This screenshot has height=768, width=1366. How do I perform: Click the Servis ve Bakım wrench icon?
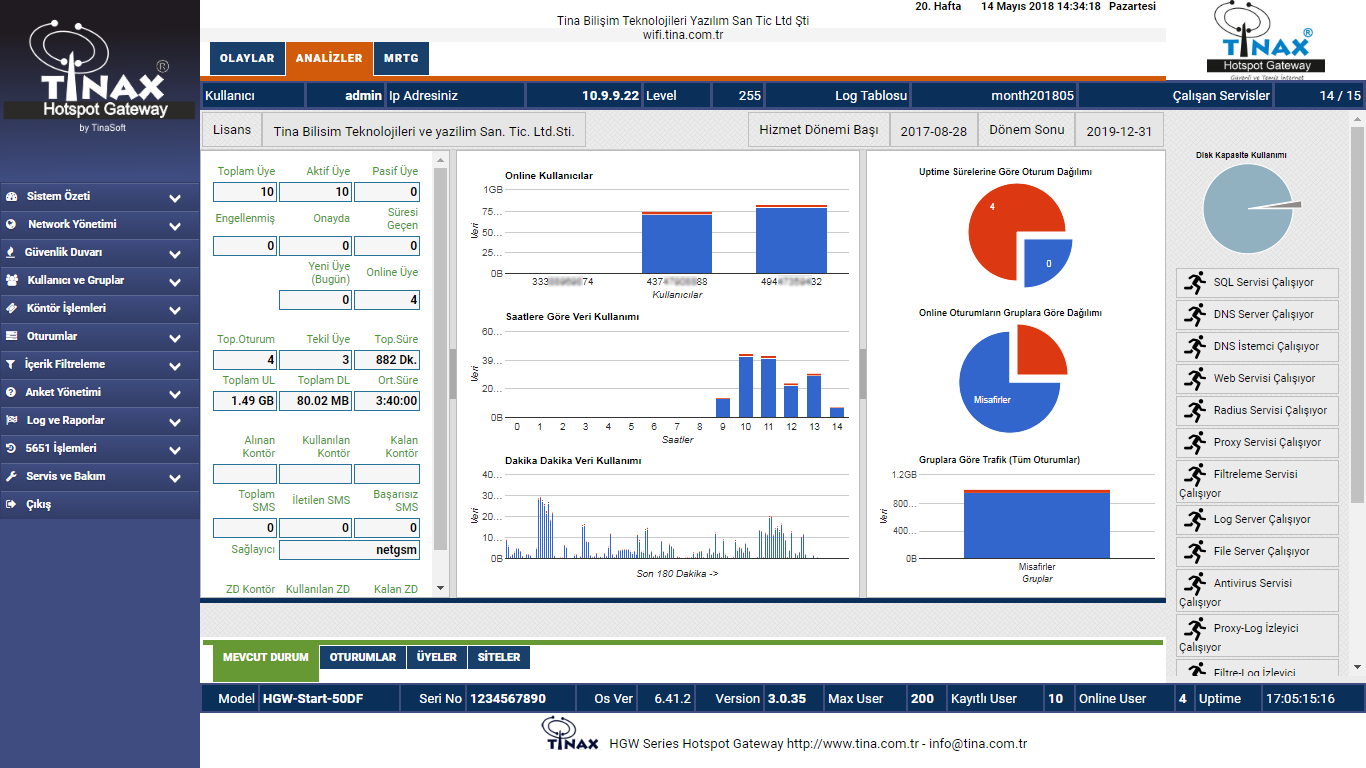tap(11, 477)
